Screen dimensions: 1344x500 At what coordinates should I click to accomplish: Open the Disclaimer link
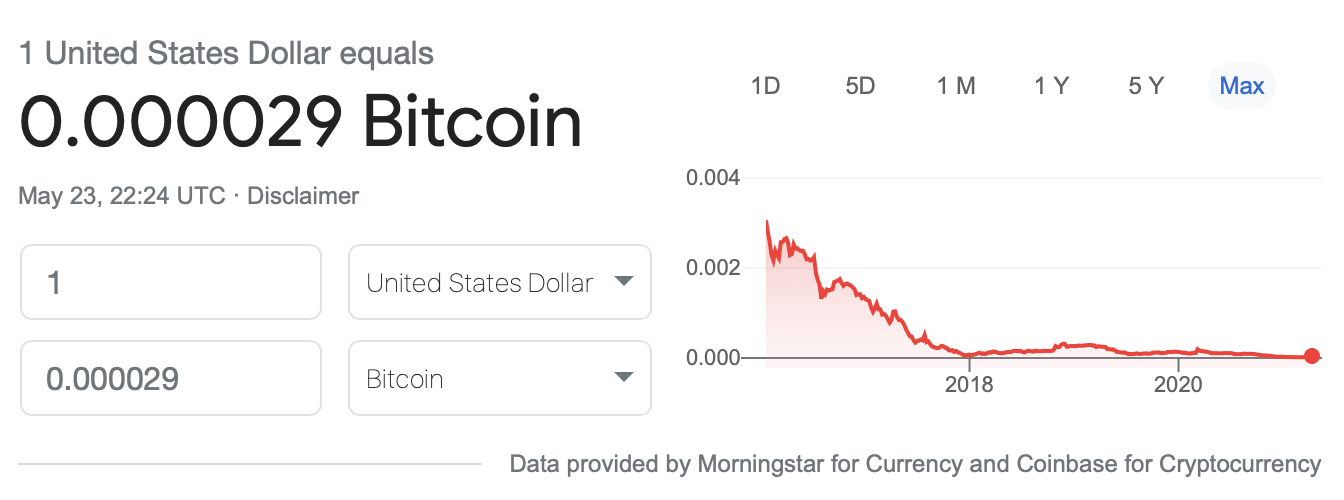pyautogui.click(x=303, y=196)
